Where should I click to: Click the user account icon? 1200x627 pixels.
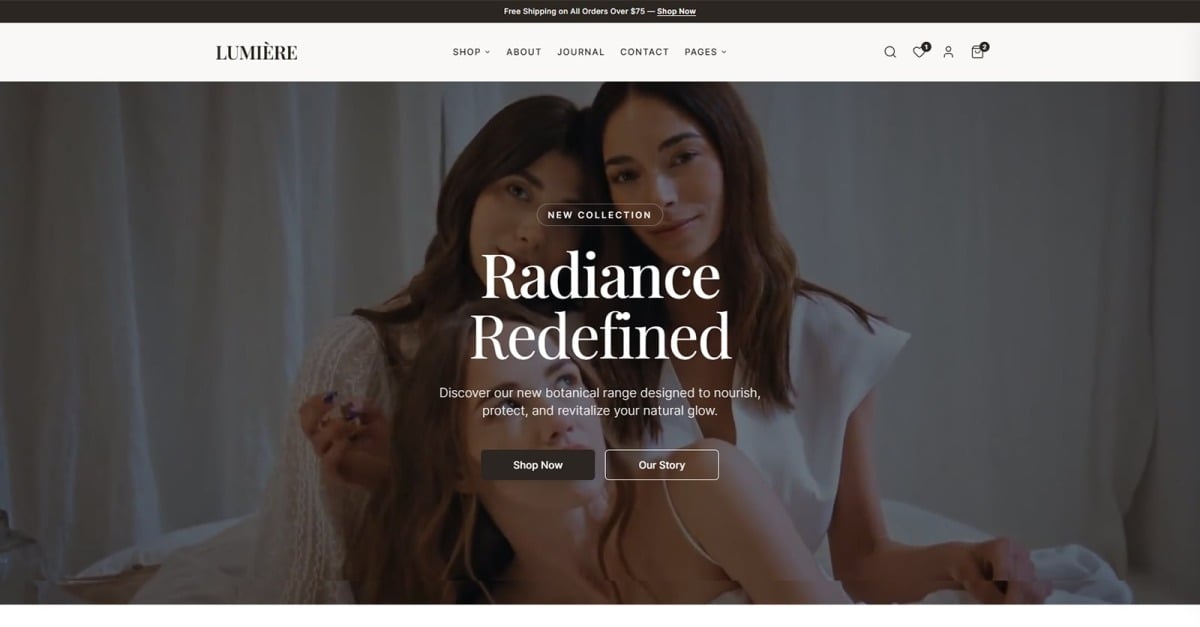tap(948, 52)
